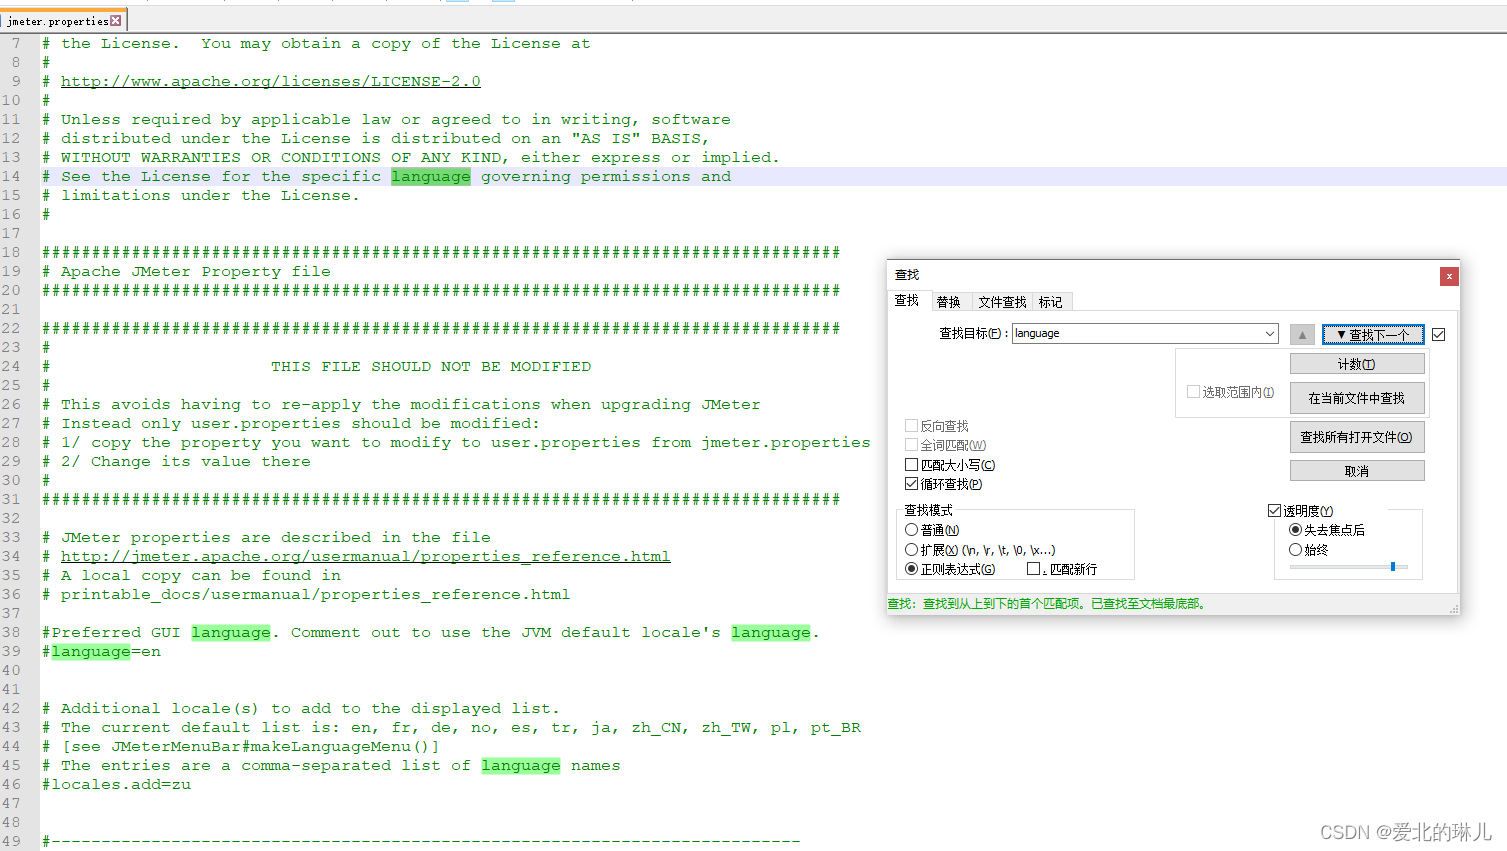The image size is (1507, 851).
Task: Click 查找所有打开文件 button
Action: [1357, 437]
